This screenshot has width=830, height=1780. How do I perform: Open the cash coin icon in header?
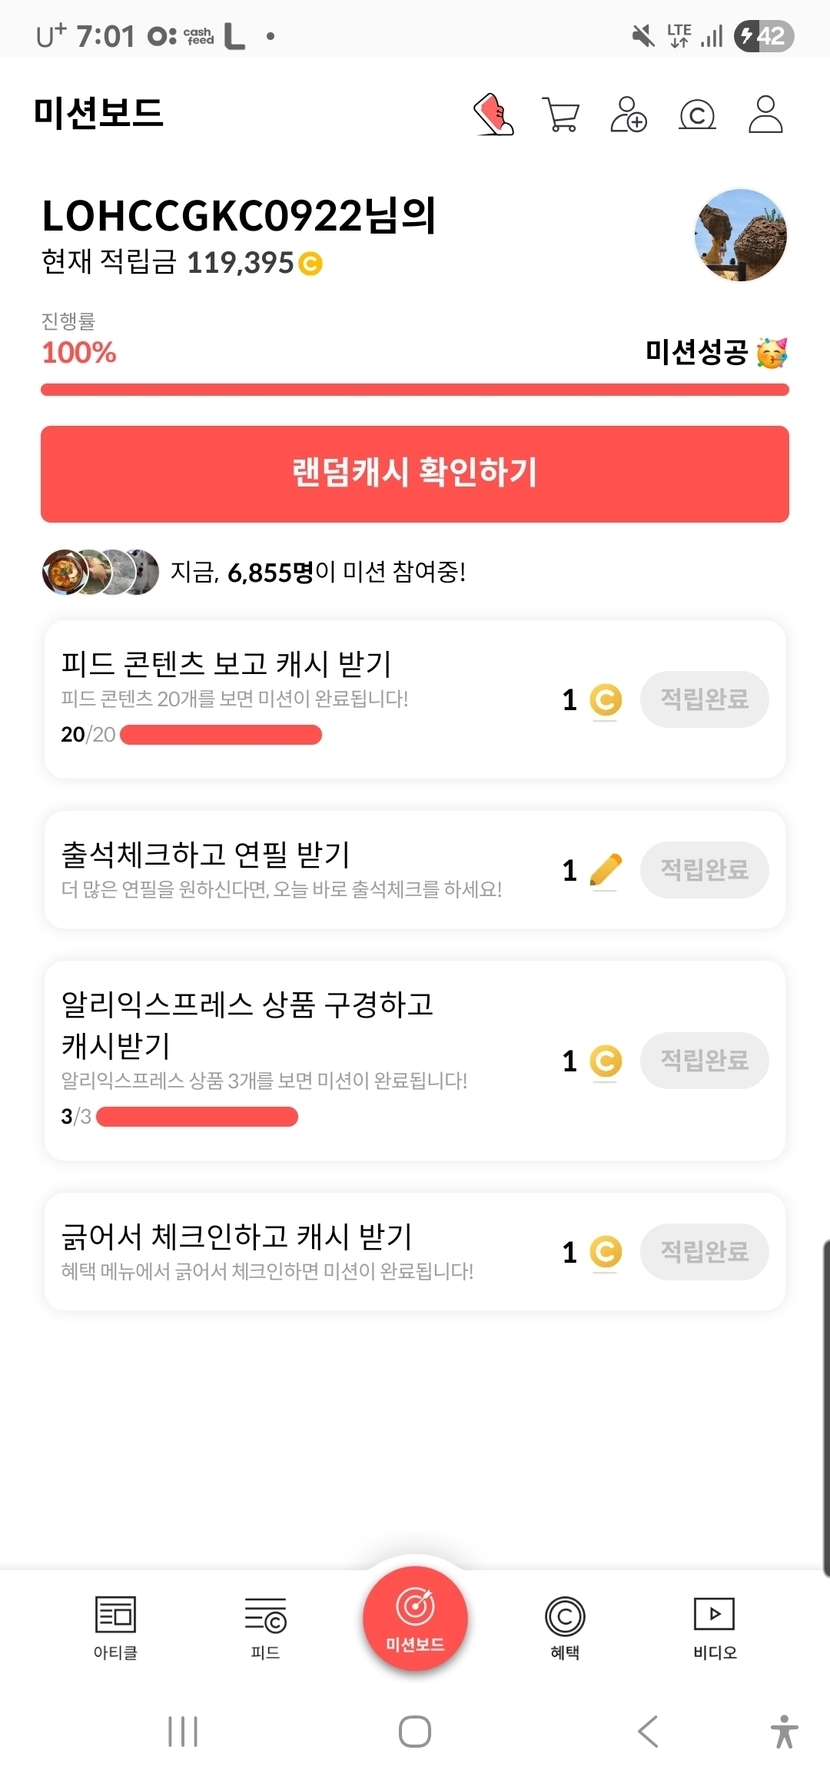click(697, 115)
